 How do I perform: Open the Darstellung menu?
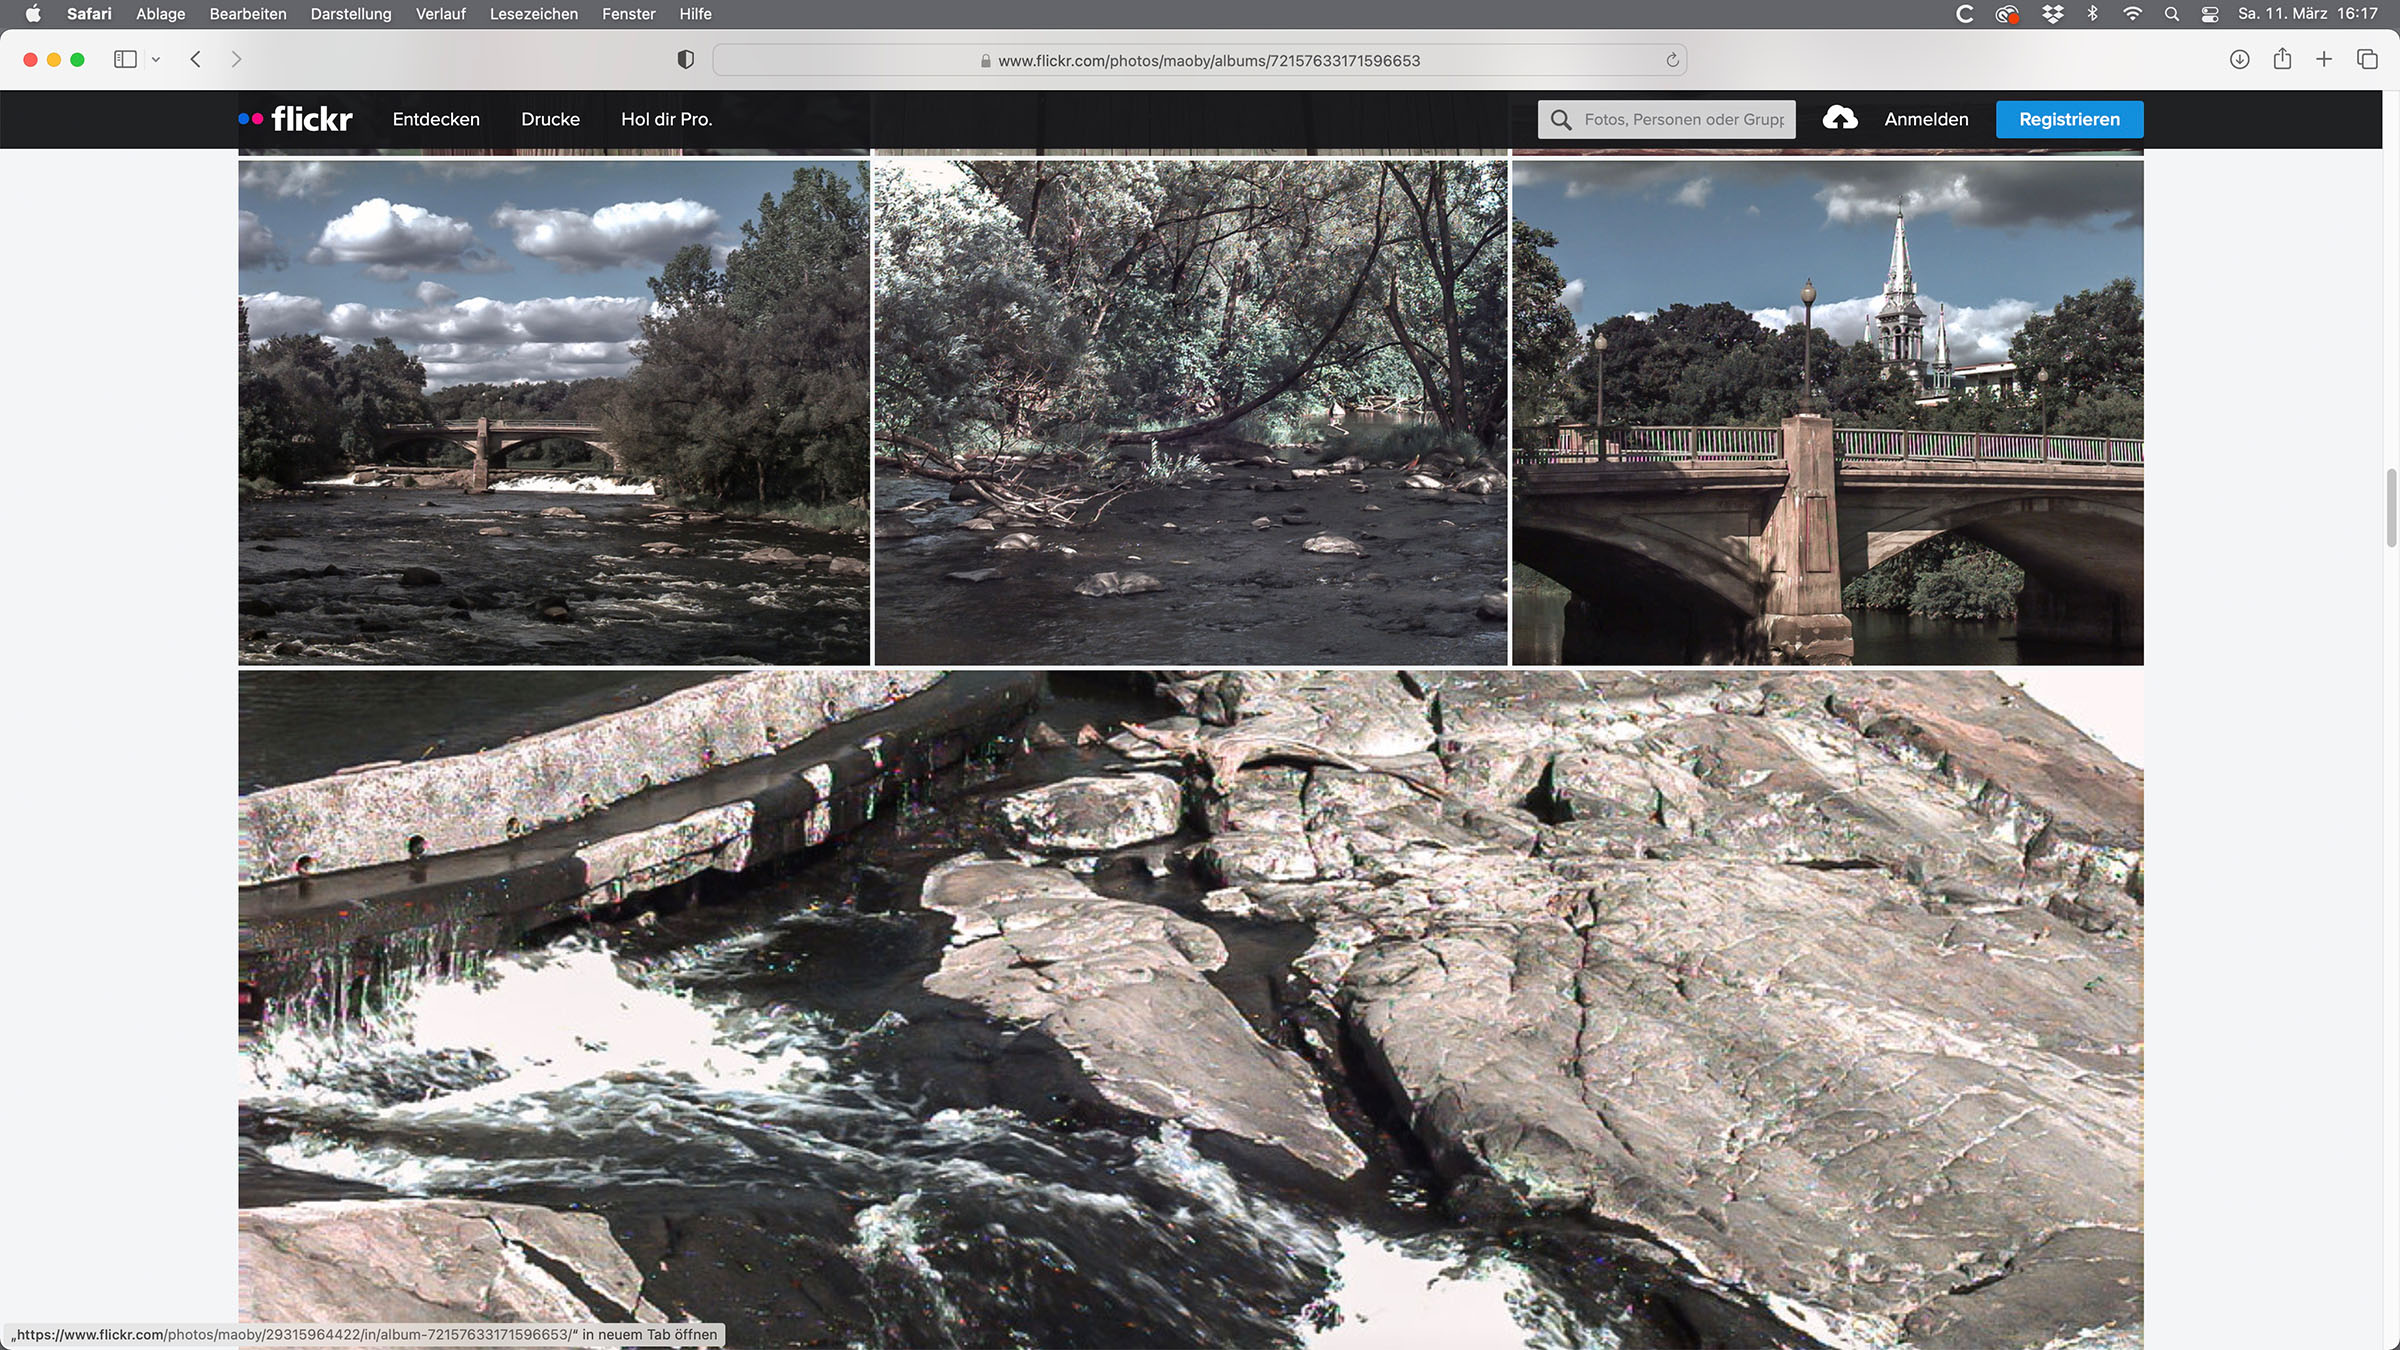pyautogui.click(x=351, y=14)
